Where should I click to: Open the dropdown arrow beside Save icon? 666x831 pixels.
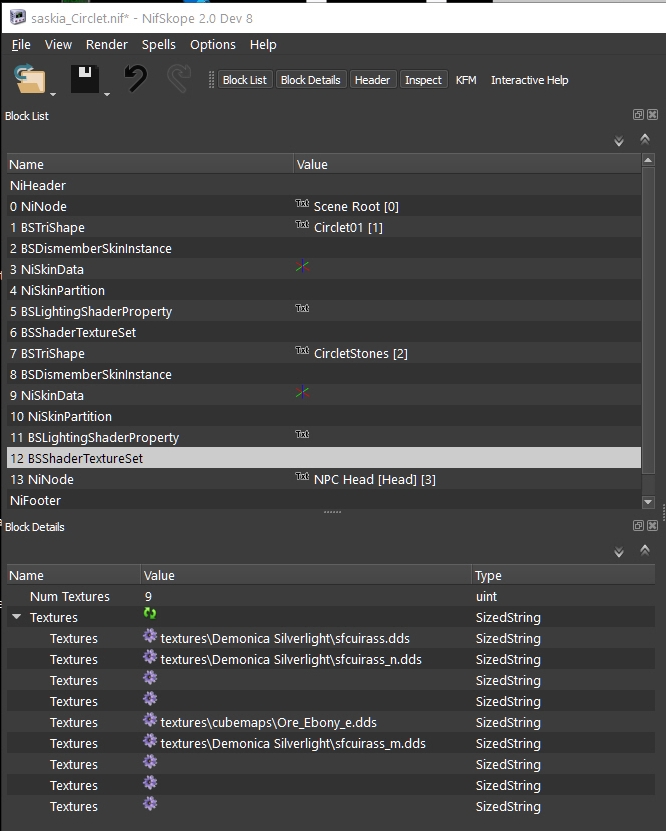click(x=107, y=94)
